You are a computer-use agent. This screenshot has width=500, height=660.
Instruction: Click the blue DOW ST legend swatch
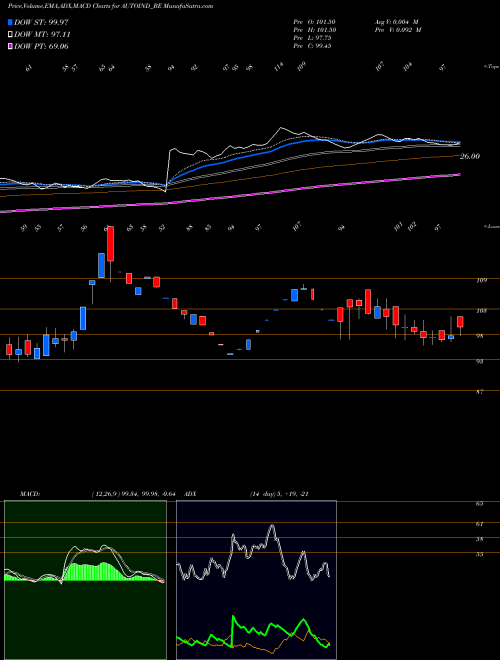10,22
